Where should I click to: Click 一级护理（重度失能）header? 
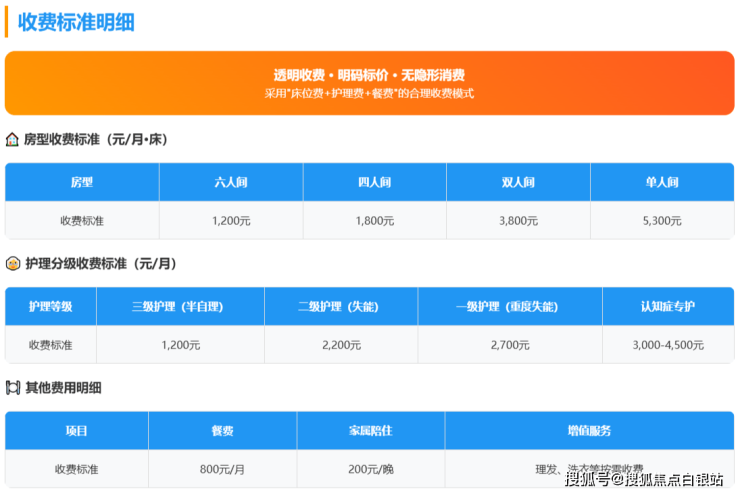click(510, 306)
